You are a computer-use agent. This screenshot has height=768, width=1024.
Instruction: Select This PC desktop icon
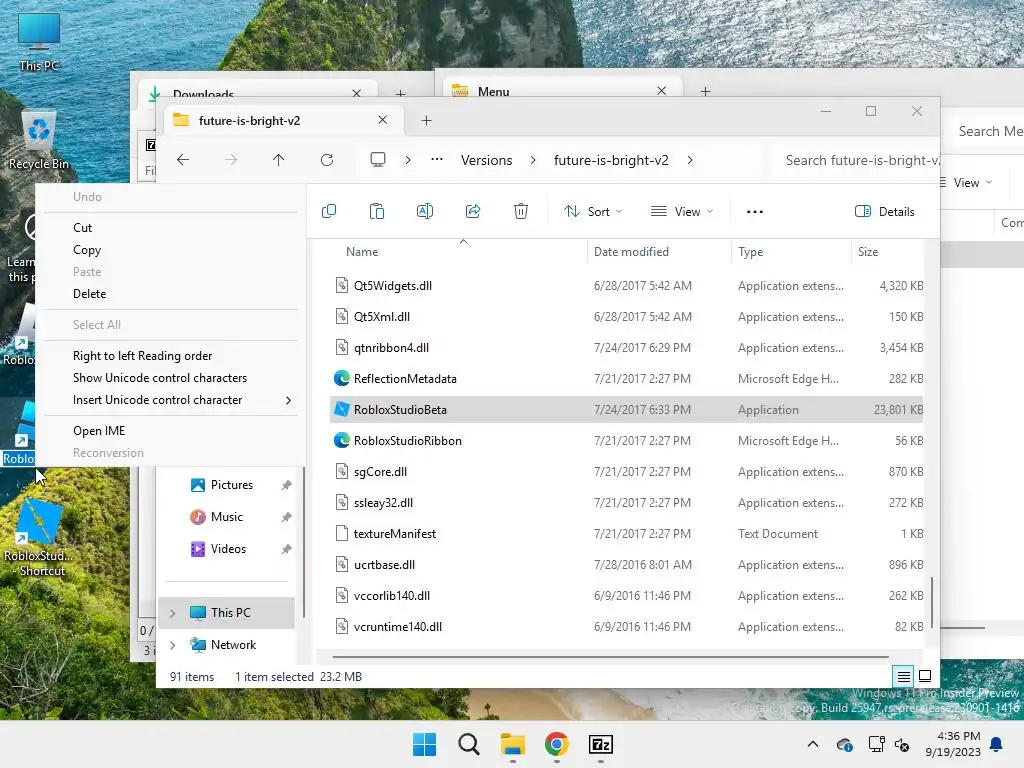pyautogui.click(x=39, y=42)
